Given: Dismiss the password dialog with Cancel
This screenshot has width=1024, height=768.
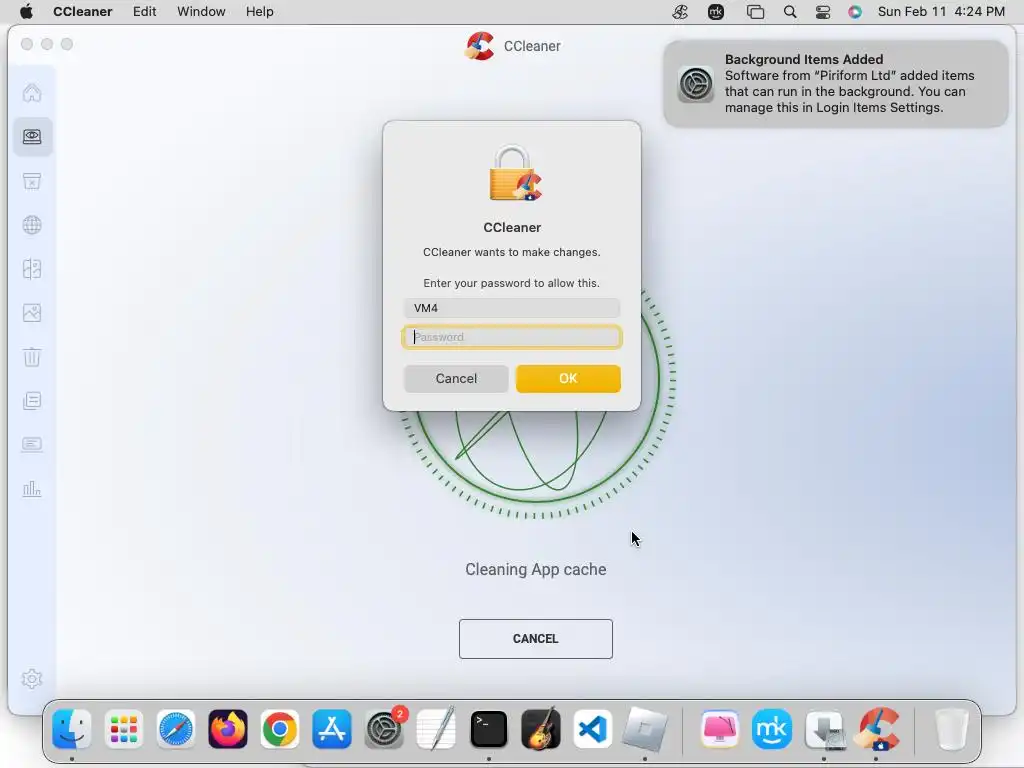Looking at the screenshot, I should click(456, 379).
